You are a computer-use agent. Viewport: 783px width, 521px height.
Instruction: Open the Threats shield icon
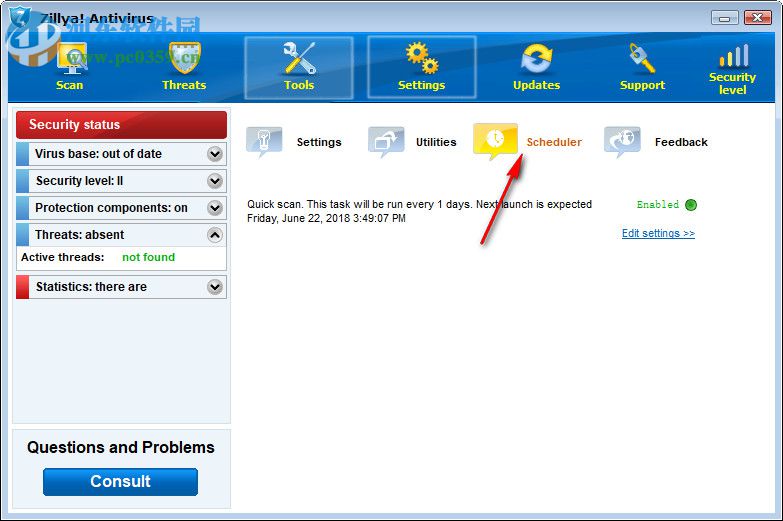(184, 58)
